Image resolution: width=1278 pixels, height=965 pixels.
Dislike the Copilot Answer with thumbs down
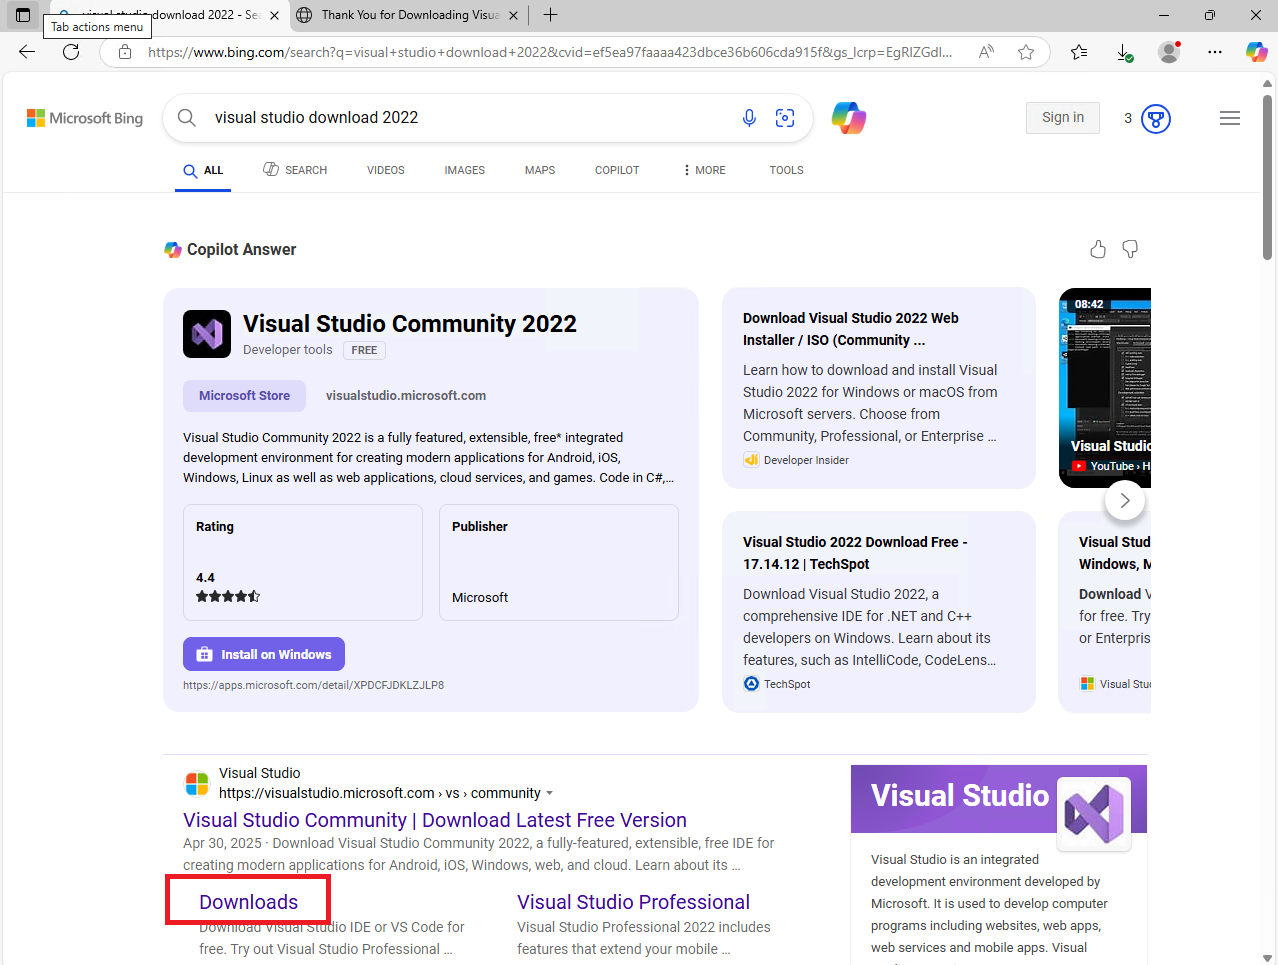pyautogui.click(x=1130, y=249)
